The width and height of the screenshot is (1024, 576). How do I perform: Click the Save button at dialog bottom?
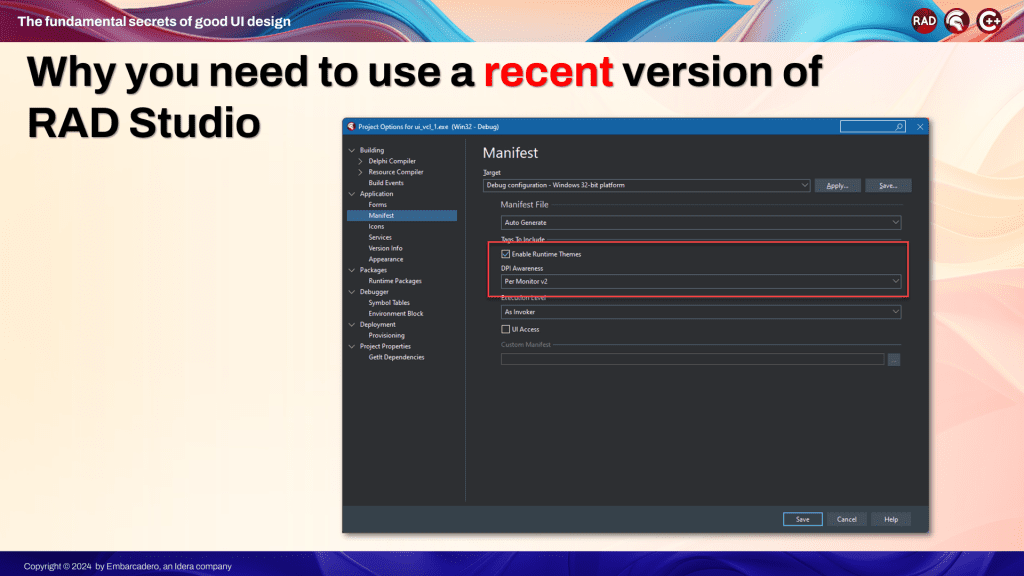(803, 519)
